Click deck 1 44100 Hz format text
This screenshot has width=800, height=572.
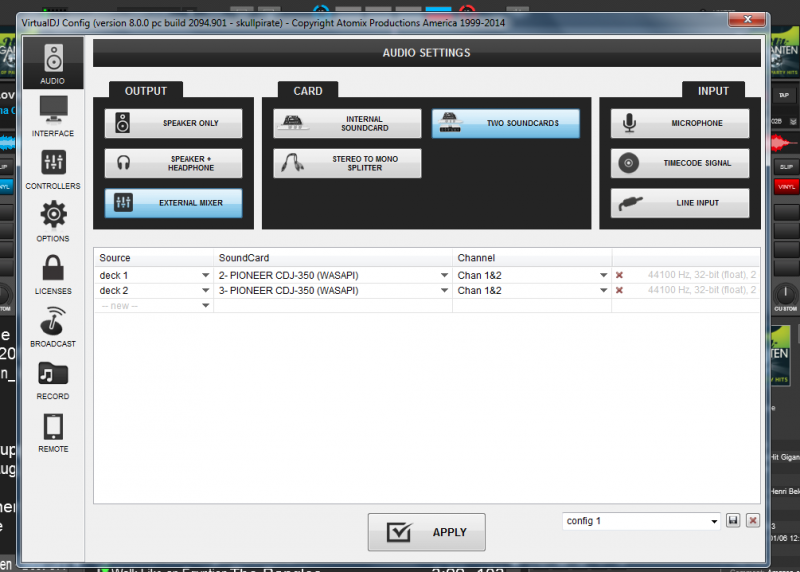click(x=702, y=275)
